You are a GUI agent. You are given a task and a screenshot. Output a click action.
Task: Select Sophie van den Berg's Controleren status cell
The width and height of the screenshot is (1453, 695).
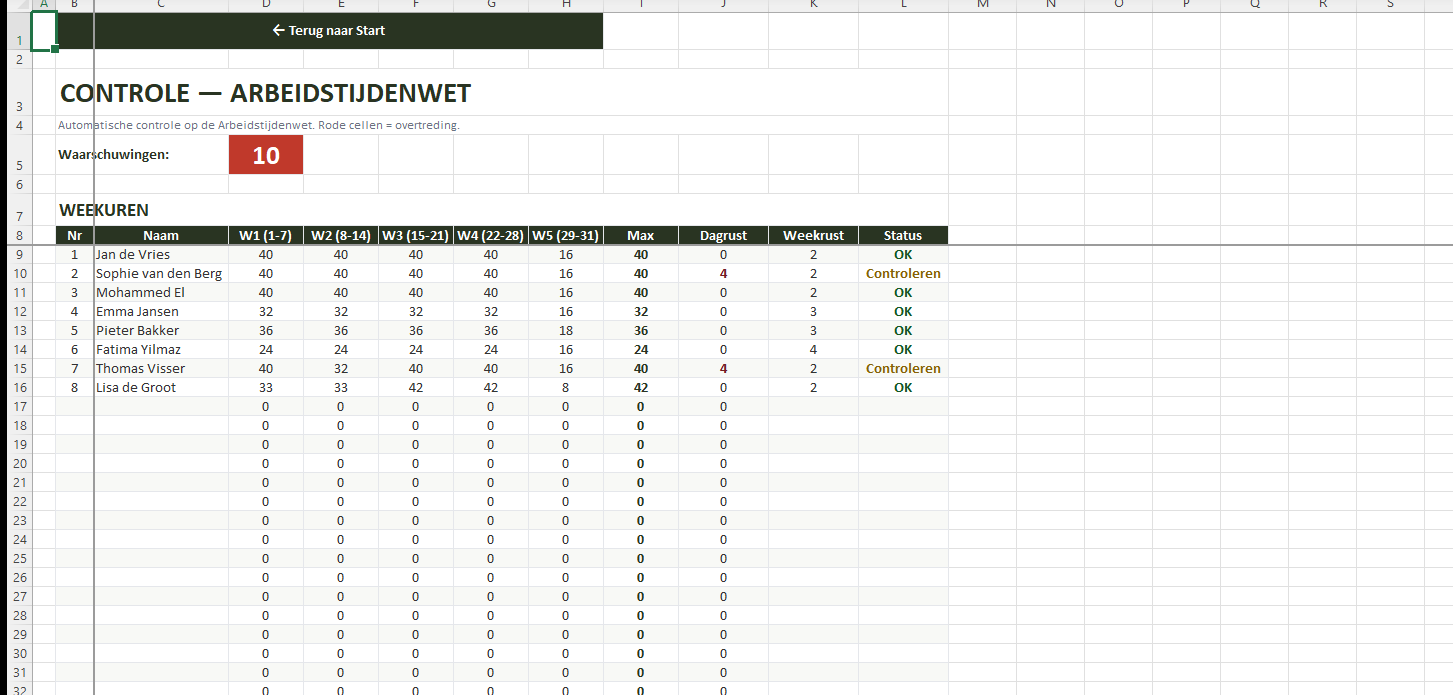click(x=902, y=274)
